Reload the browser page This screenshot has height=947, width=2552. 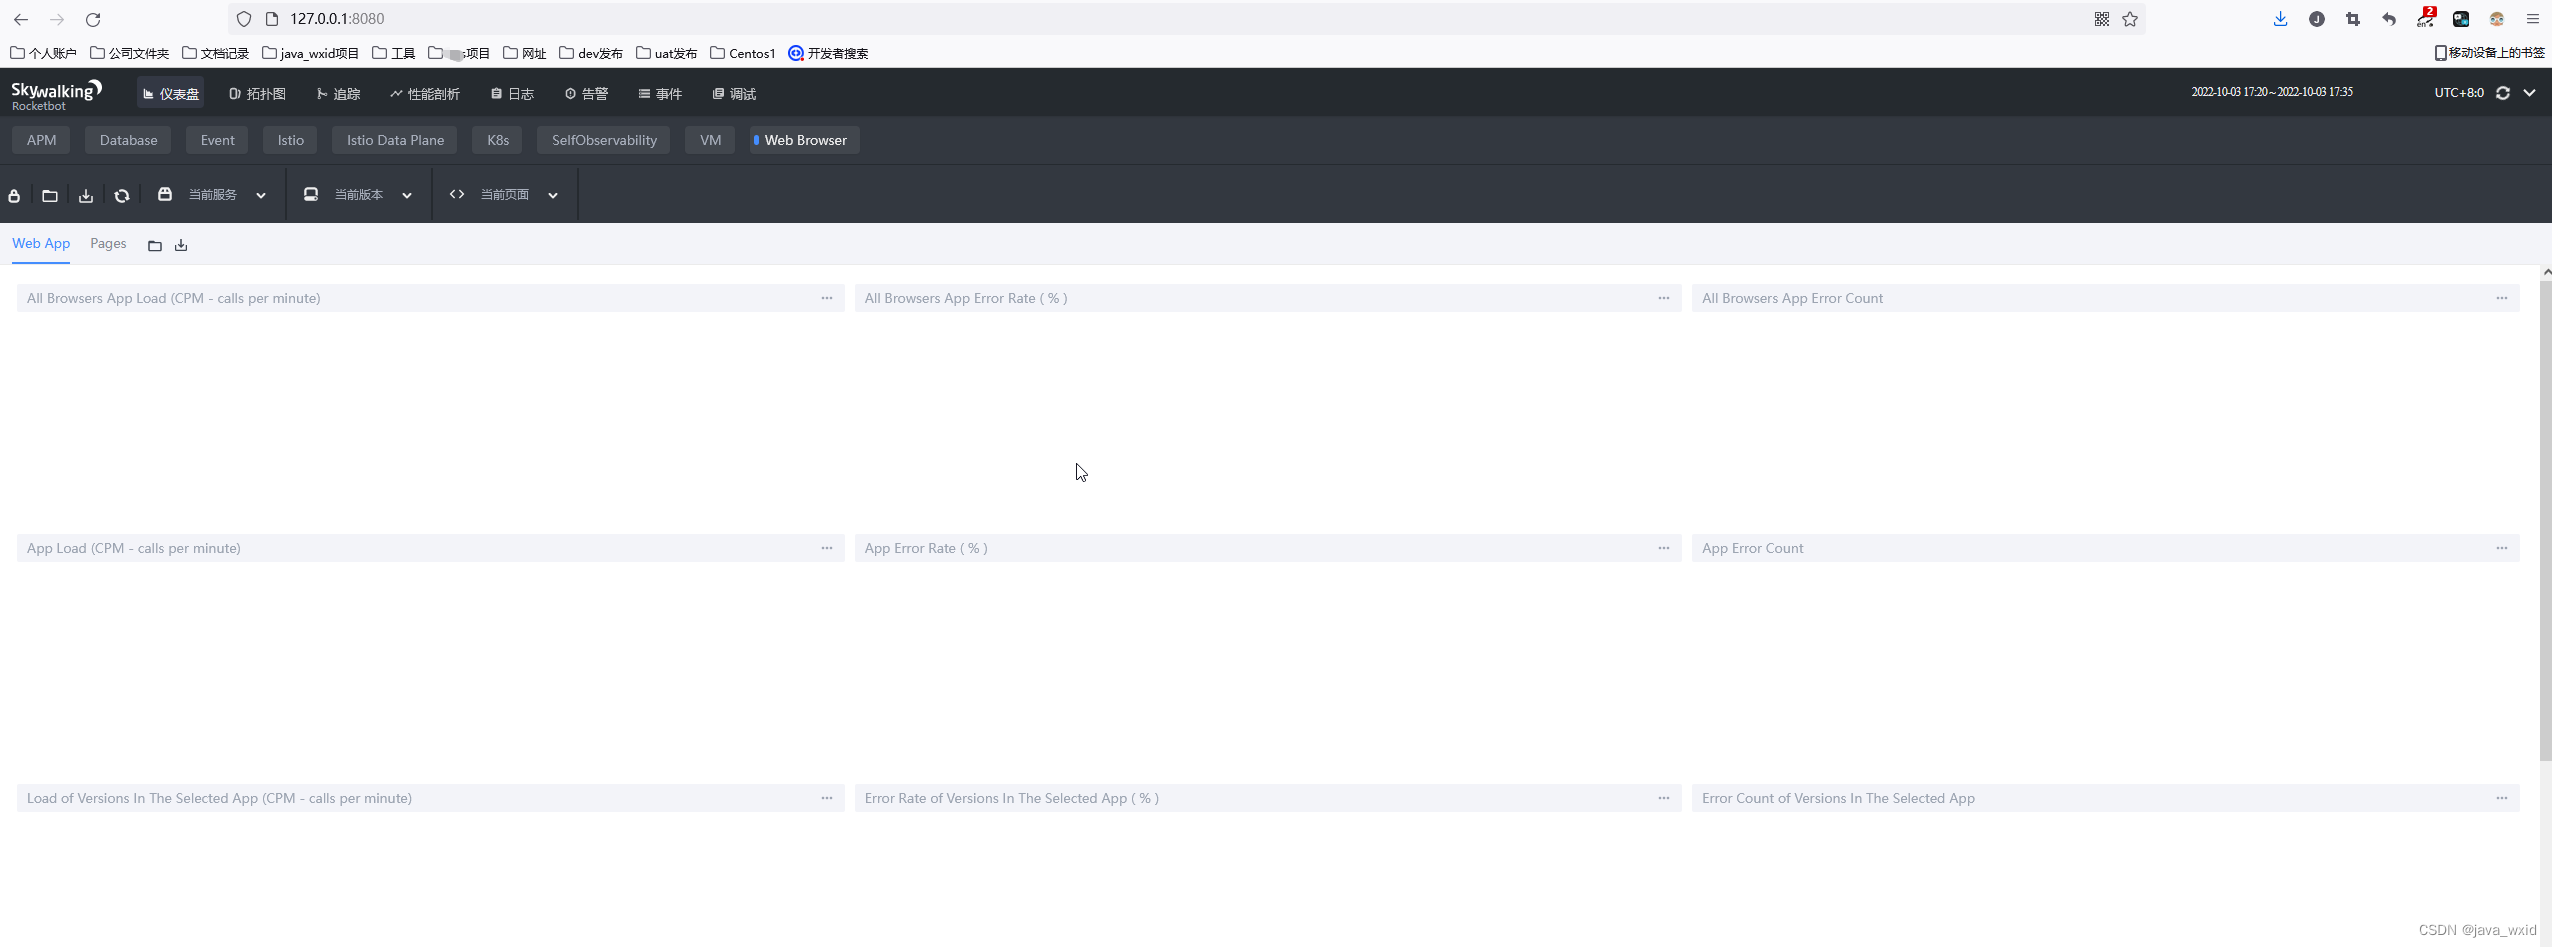[x=93, y=19]
